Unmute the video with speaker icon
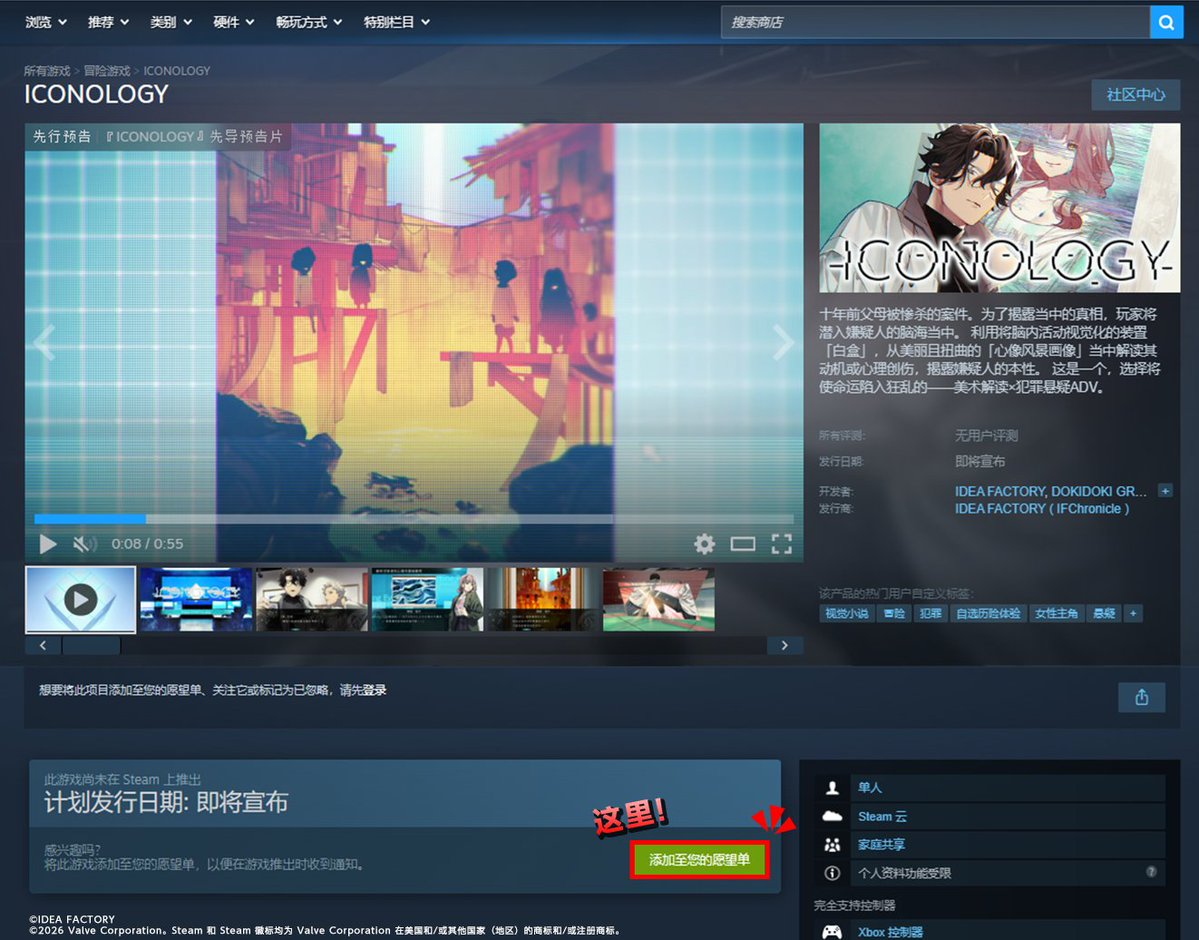The height and width of the screenshot is (940, 1199). pyautogui.click(x=84, y=544)
